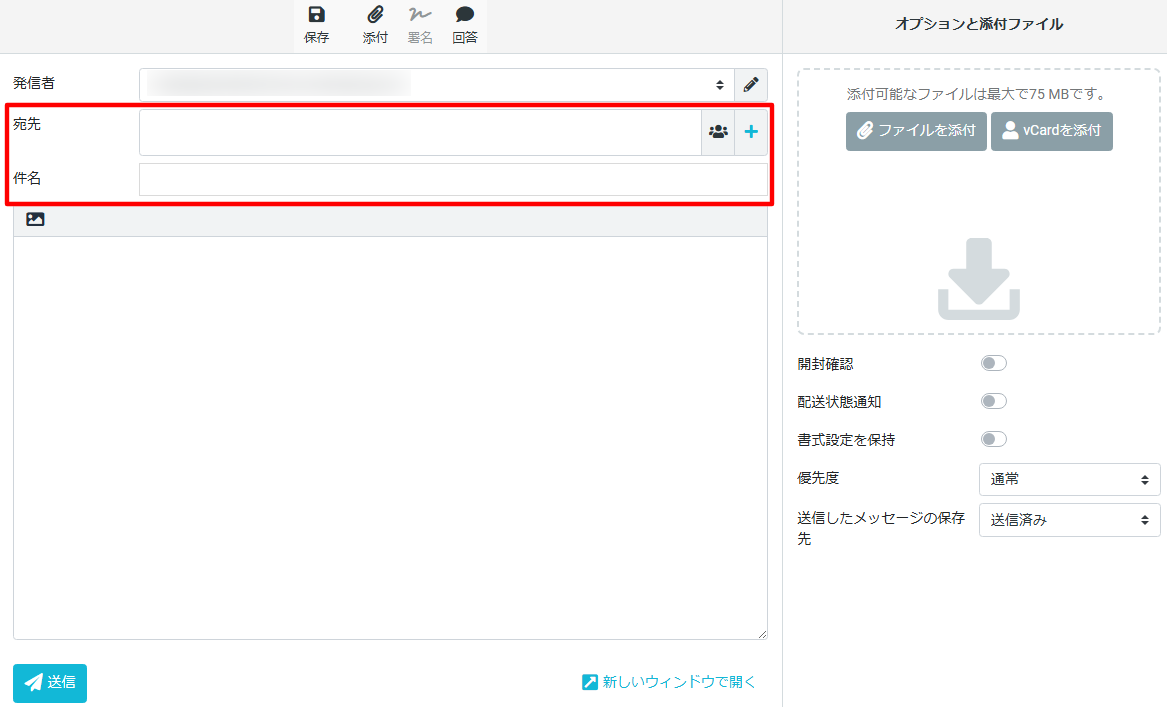1167x707 pixels.
Task: Click the message body resize handle corner
Action: click(x=762, y=634)
